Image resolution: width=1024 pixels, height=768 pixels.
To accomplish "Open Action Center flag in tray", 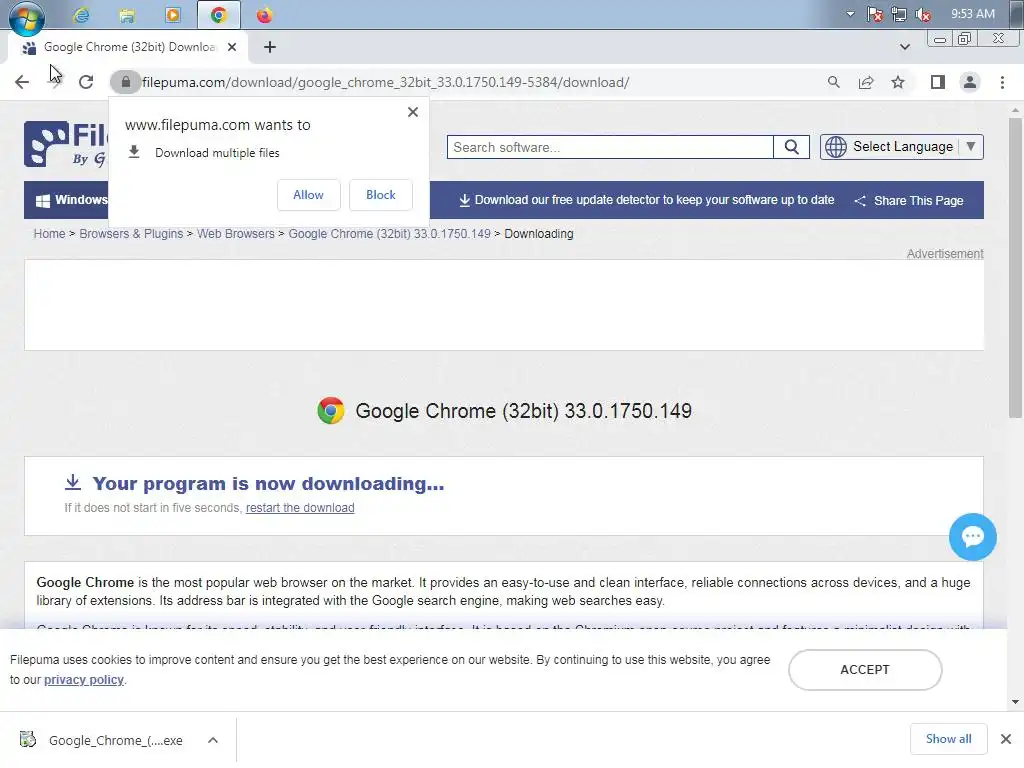I will point(874,14).
